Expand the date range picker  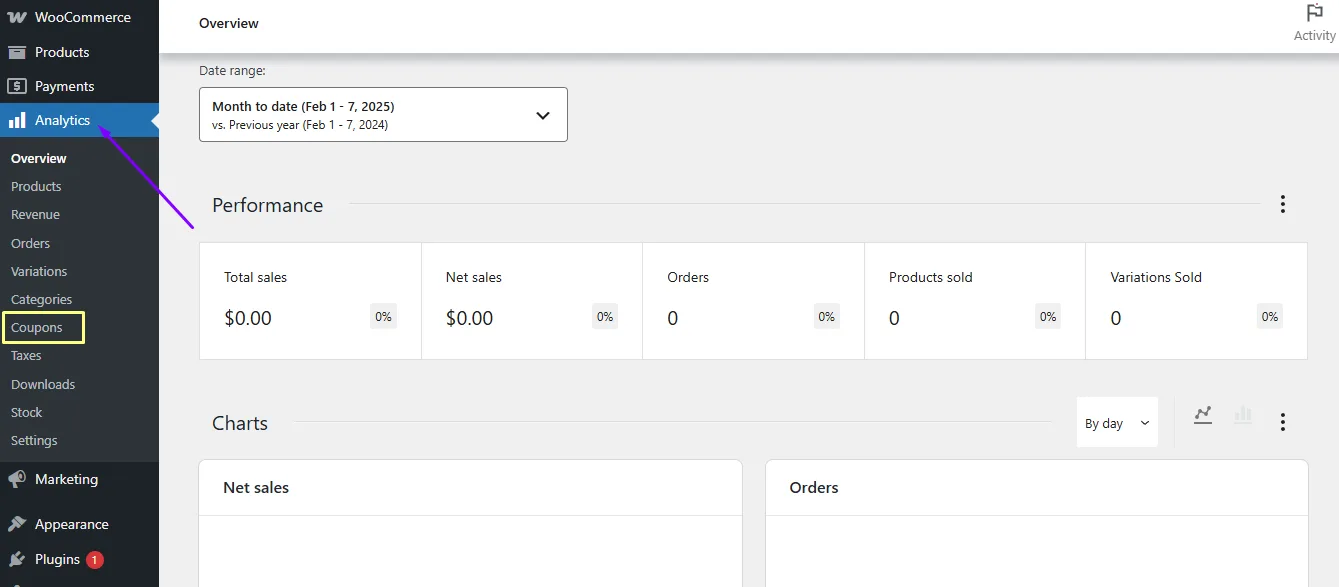point(383,114)
